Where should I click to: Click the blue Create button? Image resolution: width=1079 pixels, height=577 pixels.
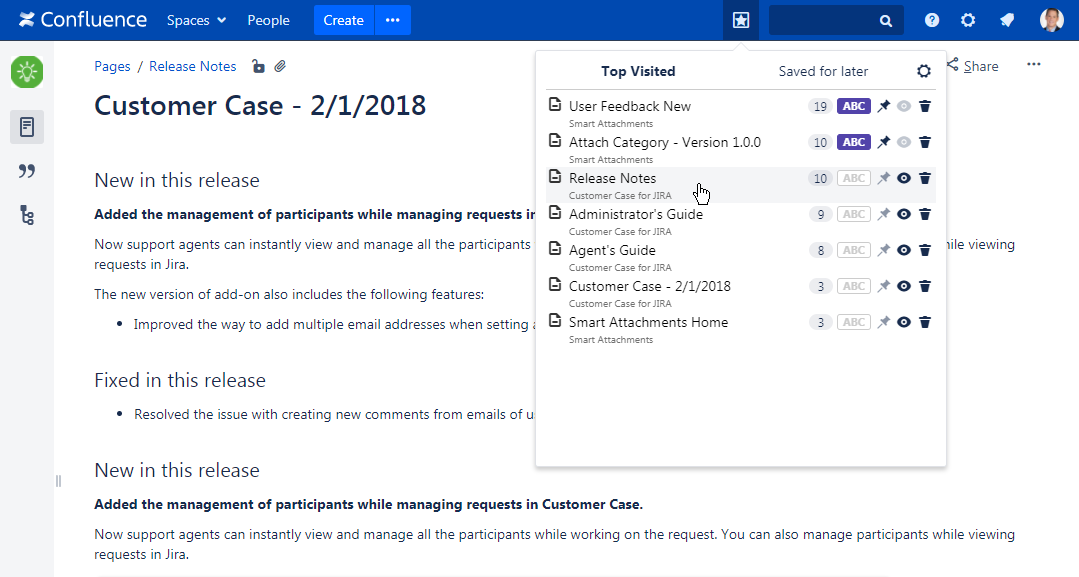coord(343,20)
